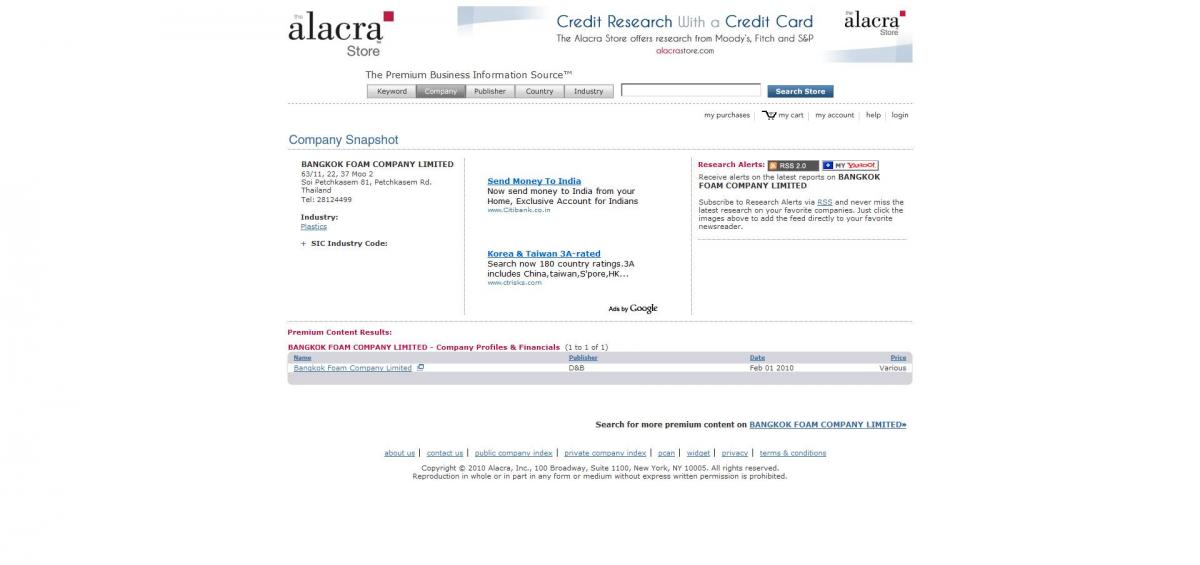The height and width of the screenshot is (565, 1200).
Task: Switch to the Industry tab
Action: (x=588, y=91)
